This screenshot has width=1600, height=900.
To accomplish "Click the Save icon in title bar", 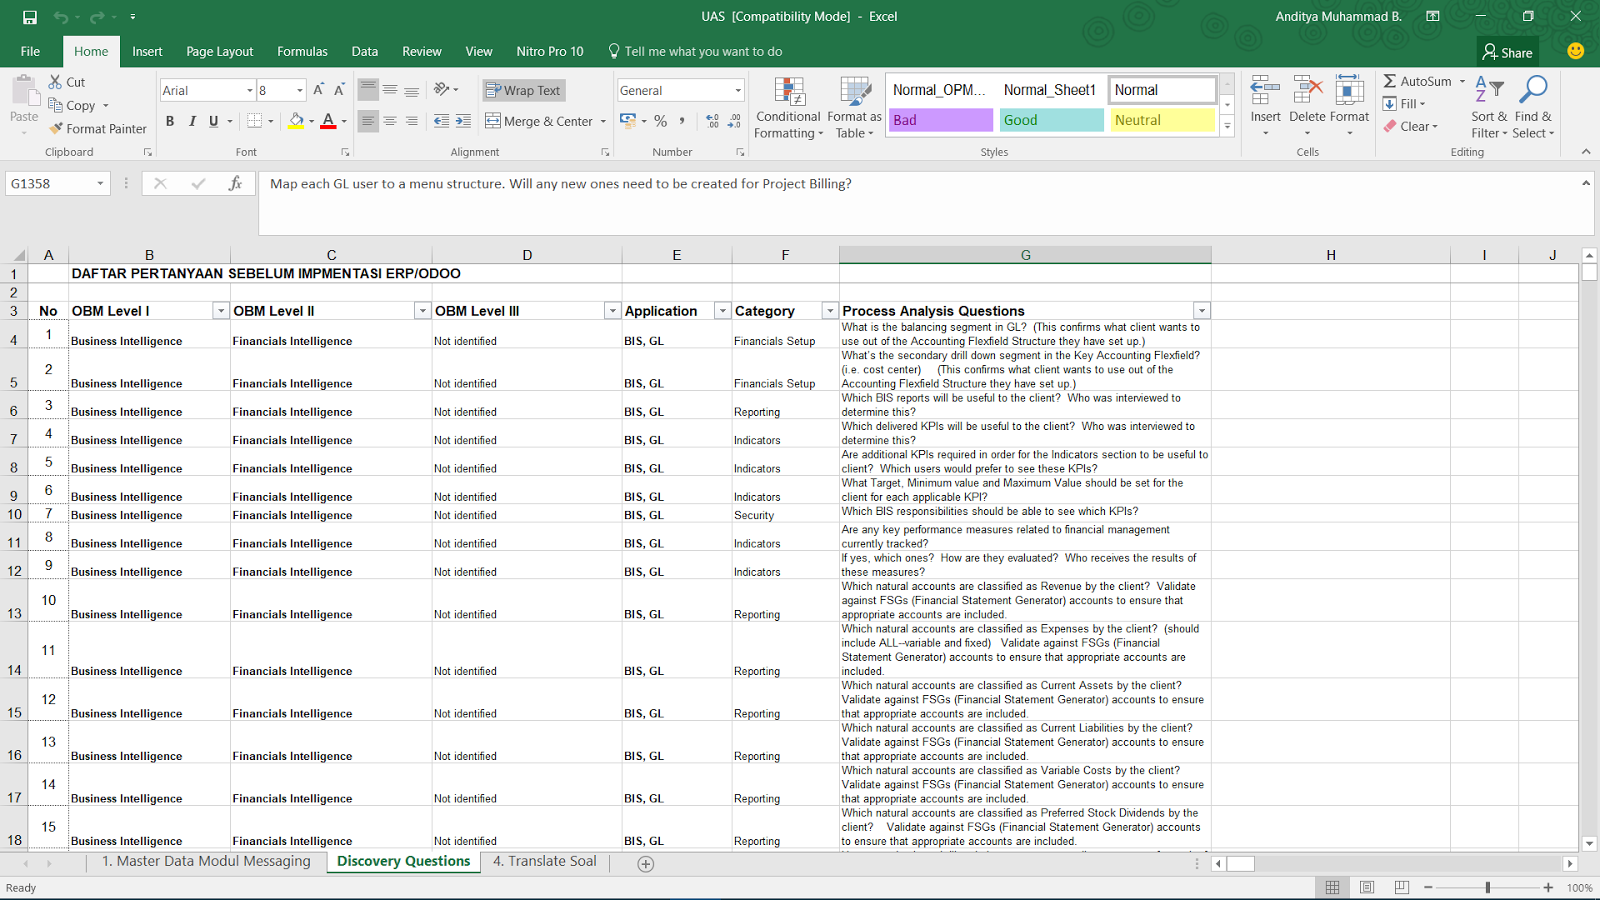I will coord(30,17).
